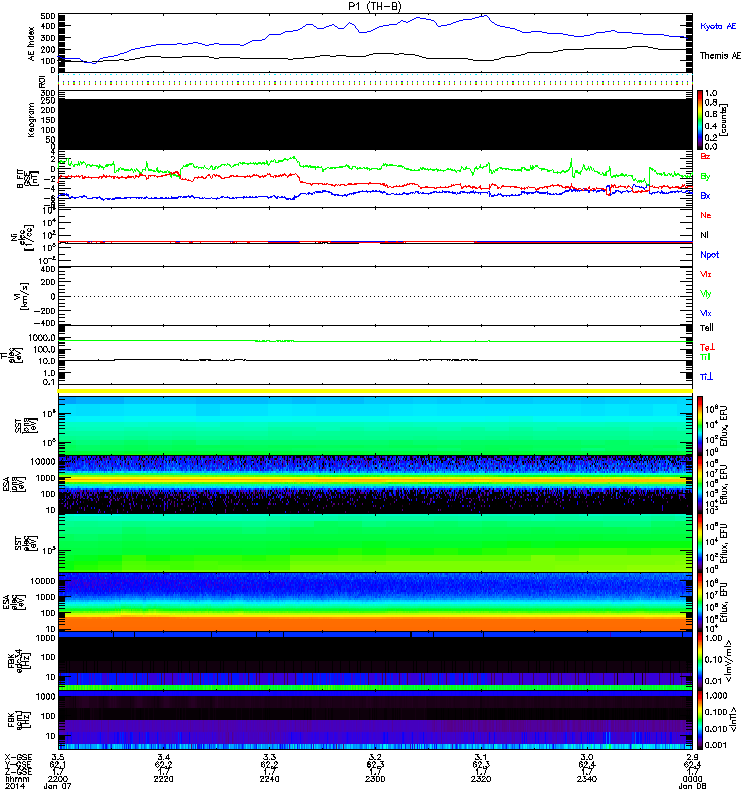
Task: Click the blue Ti⊥ legend label
Action: coord(706,377)
